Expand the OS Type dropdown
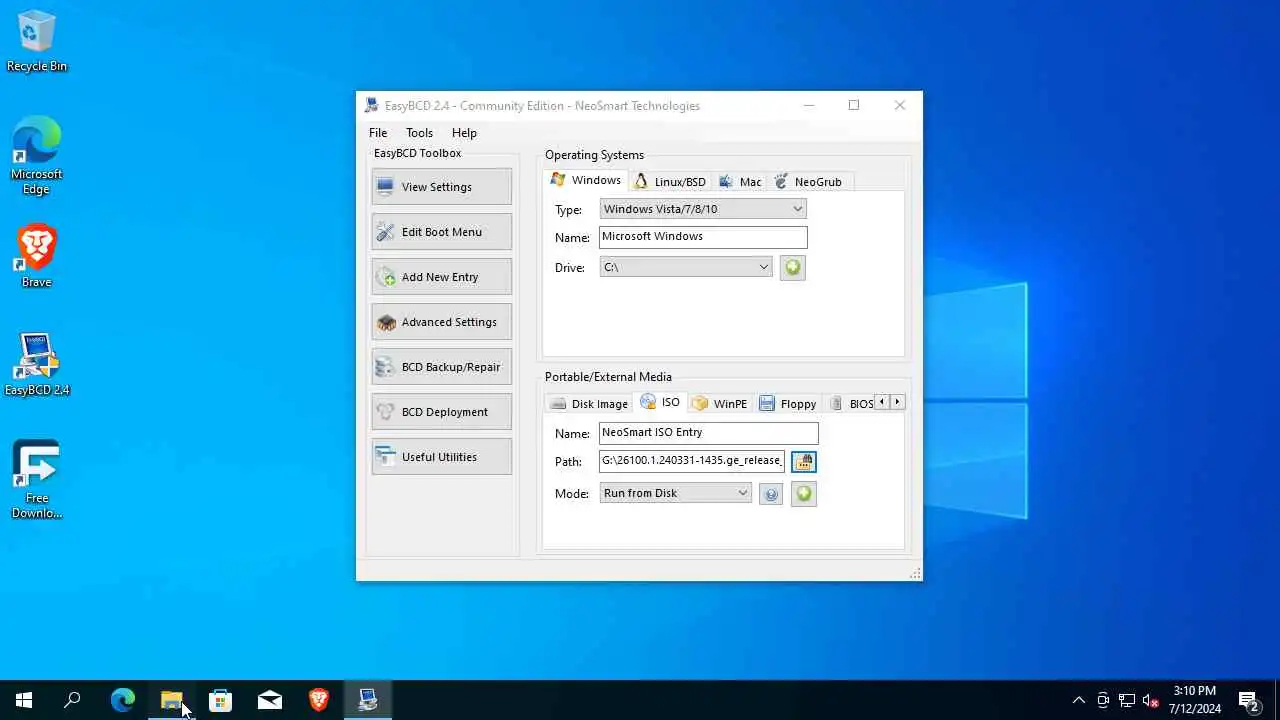This screenshot has height=720, width=1280. [x=703, y=209]
